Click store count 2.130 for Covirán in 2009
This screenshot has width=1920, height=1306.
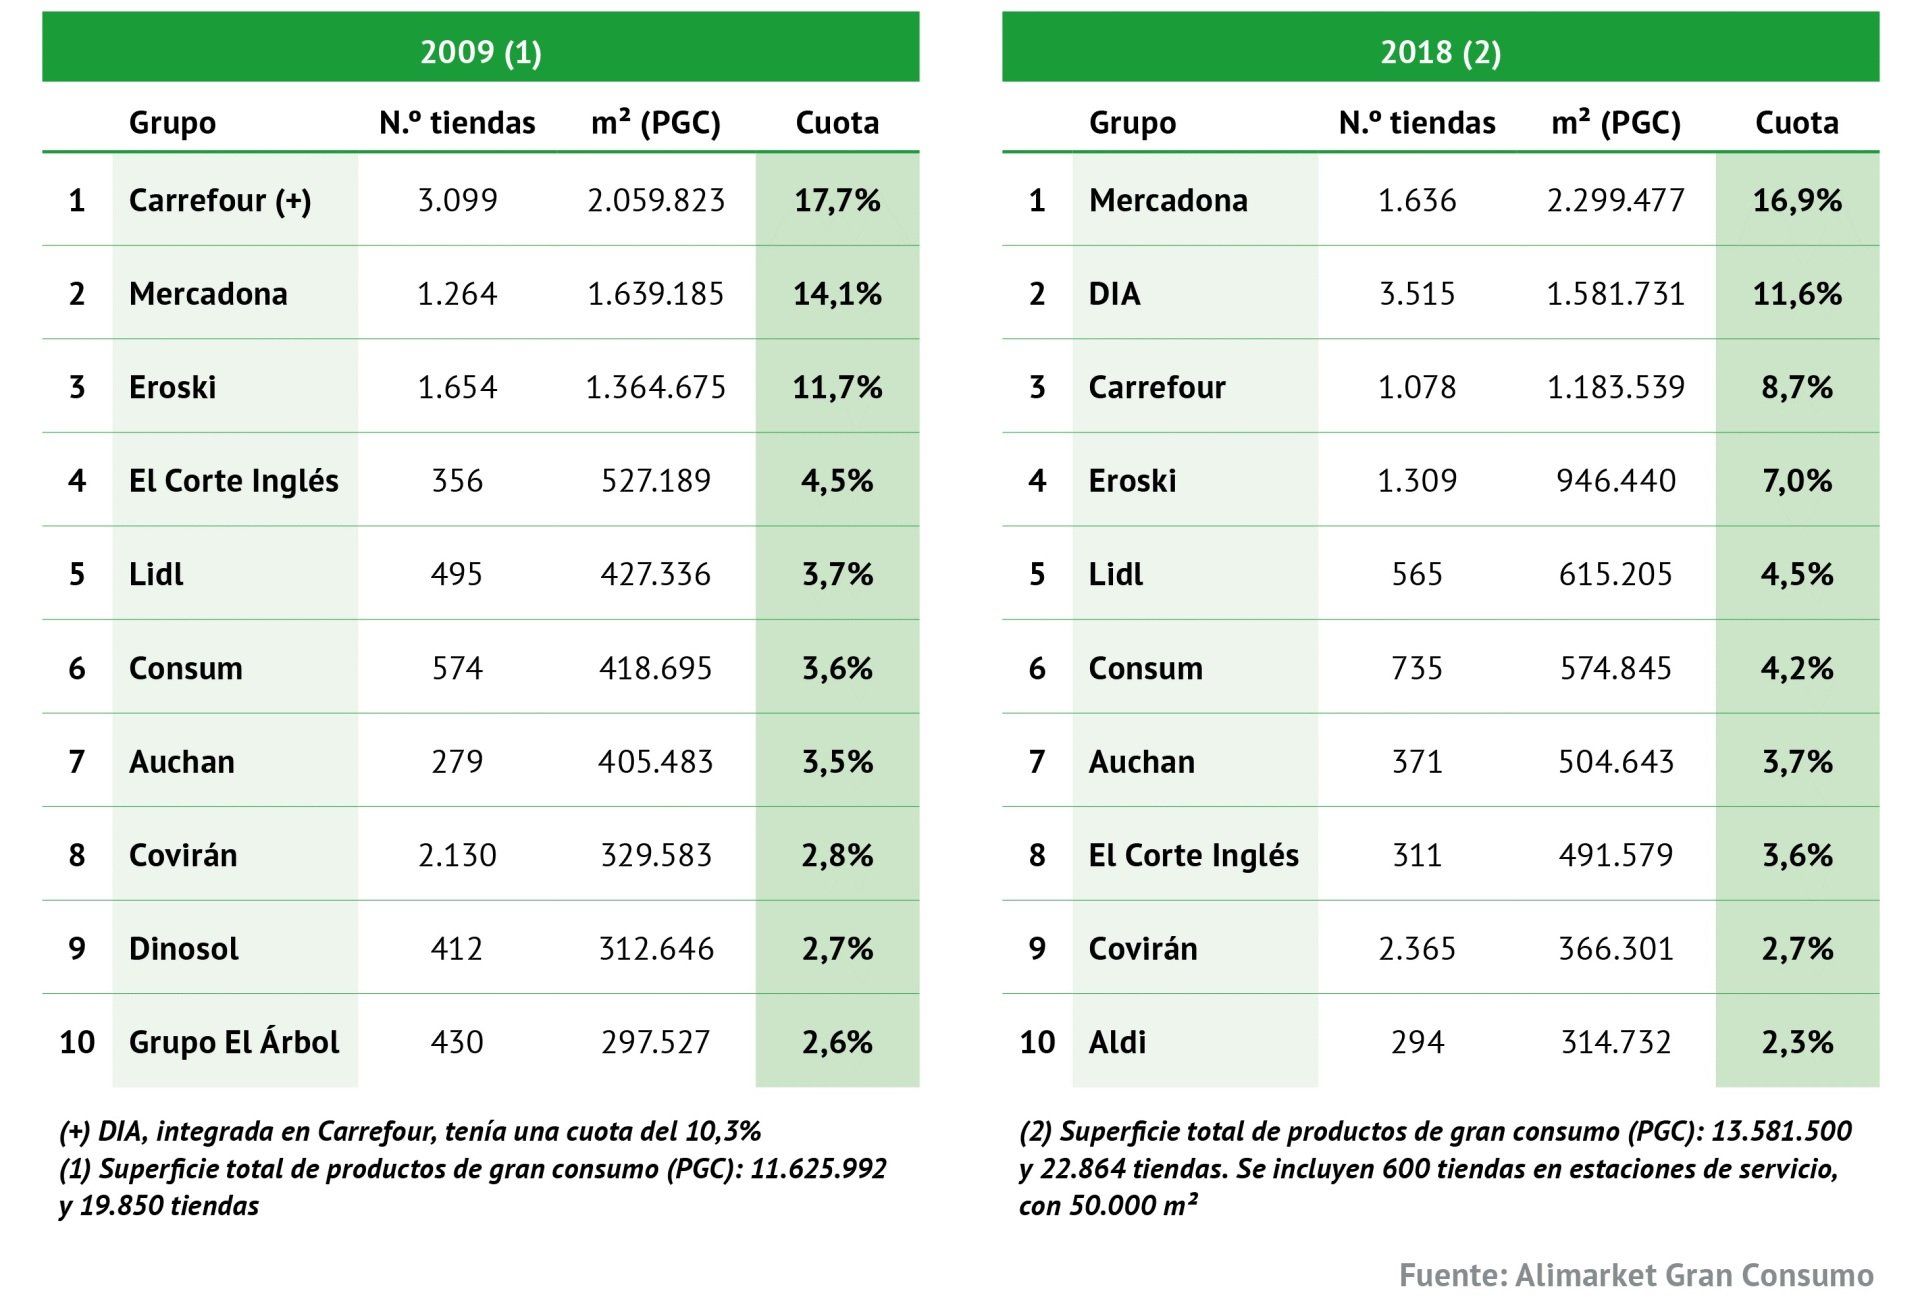point(457,855)
